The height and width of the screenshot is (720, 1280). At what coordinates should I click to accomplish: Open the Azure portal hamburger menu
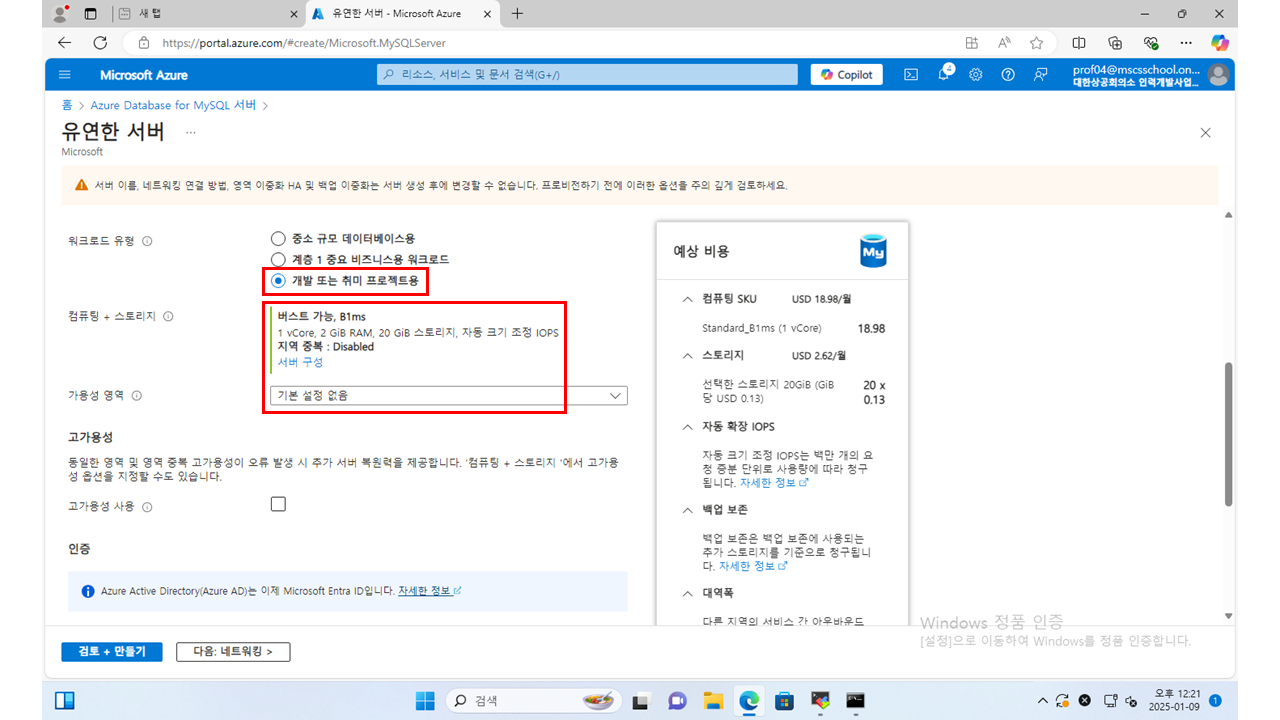65,75
